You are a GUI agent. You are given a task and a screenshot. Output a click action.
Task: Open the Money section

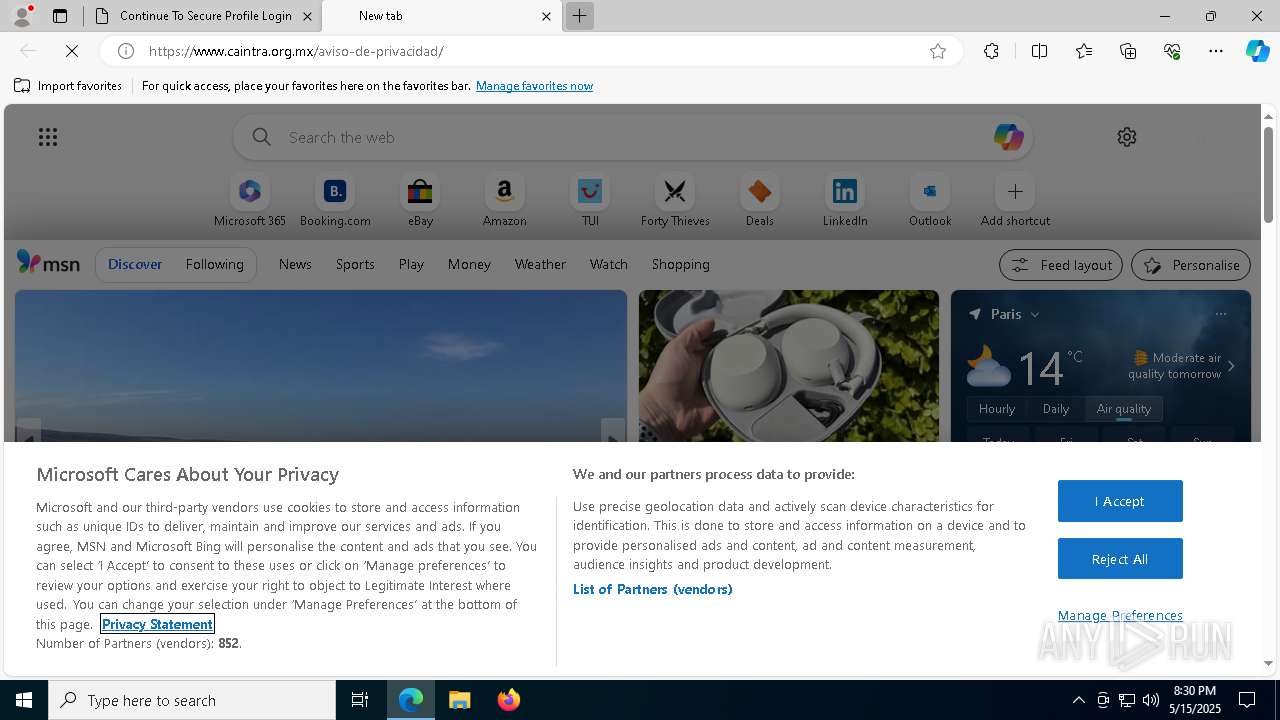pos(469,264)
